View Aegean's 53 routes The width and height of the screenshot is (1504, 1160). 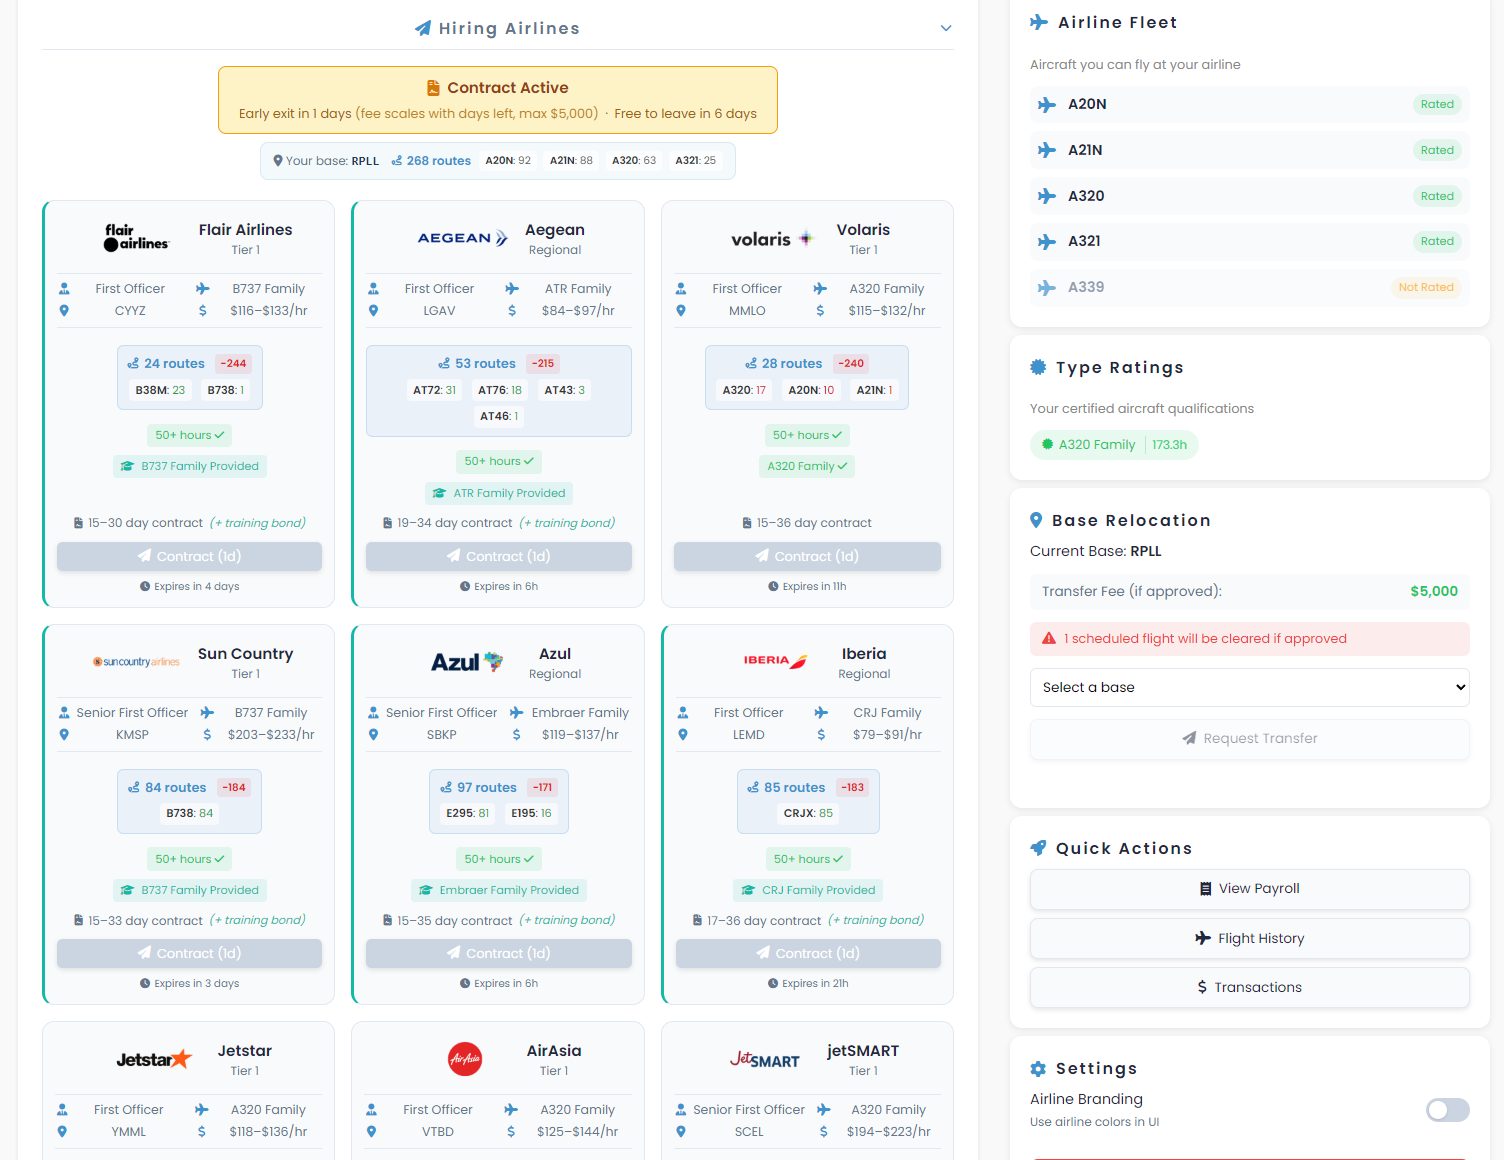pyautogui.click(x=477, y=364)
